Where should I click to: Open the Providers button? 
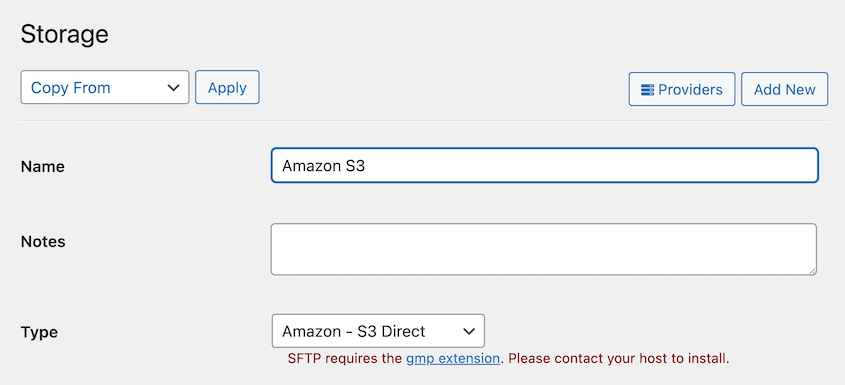(x=682, y=89)
